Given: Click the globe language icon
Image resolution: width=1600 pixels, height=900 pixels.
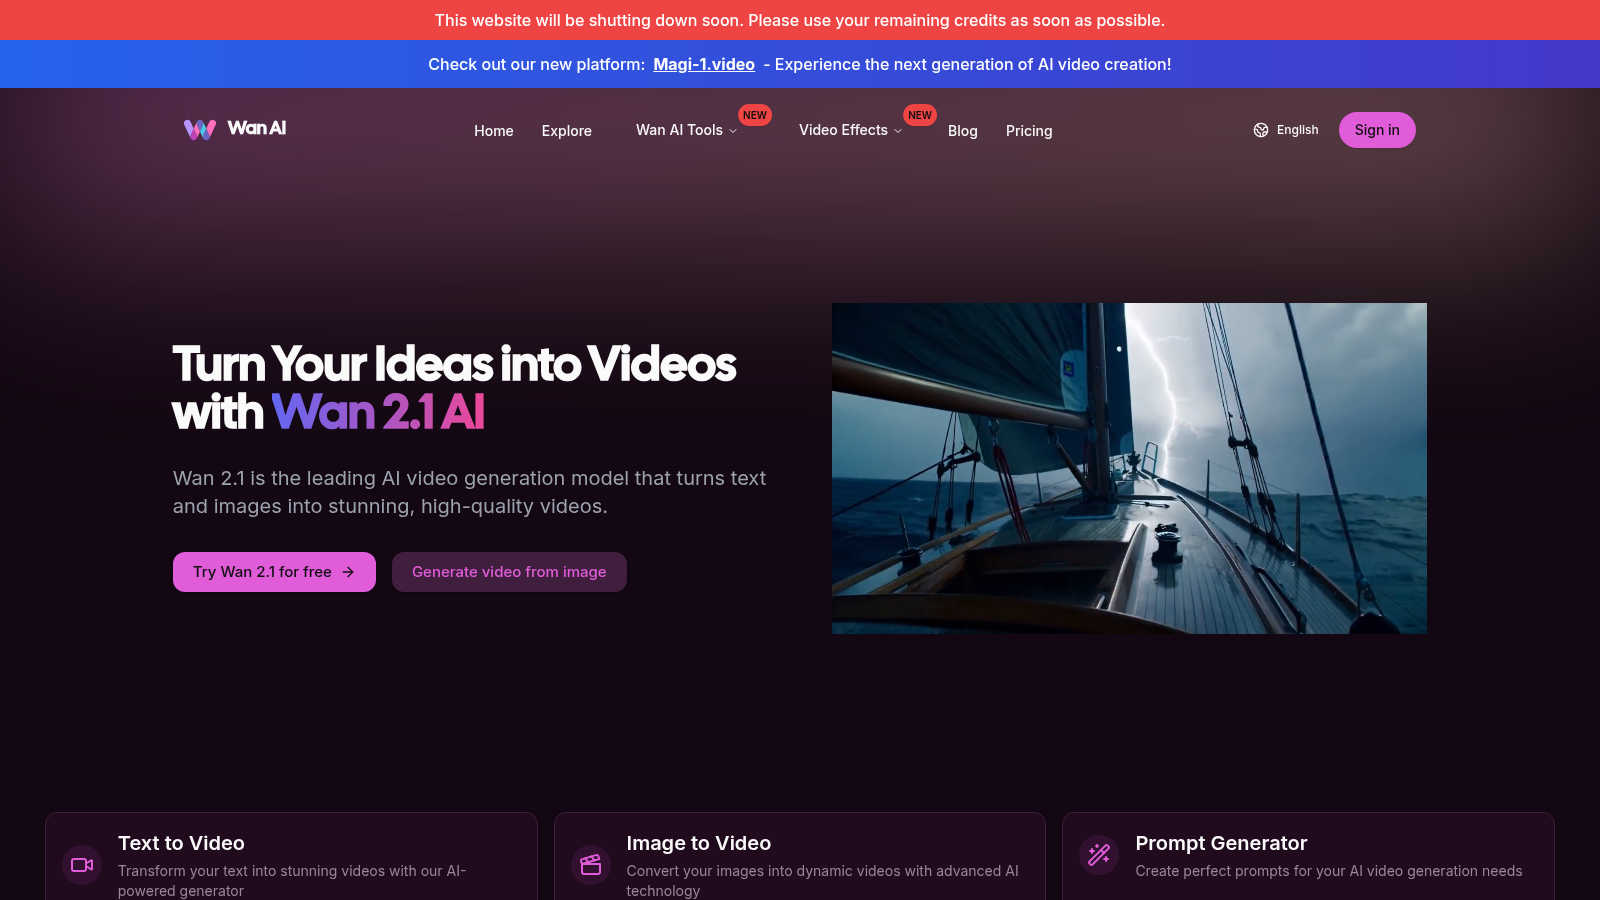Looking at the screenshot, I should click(1261, 130).
